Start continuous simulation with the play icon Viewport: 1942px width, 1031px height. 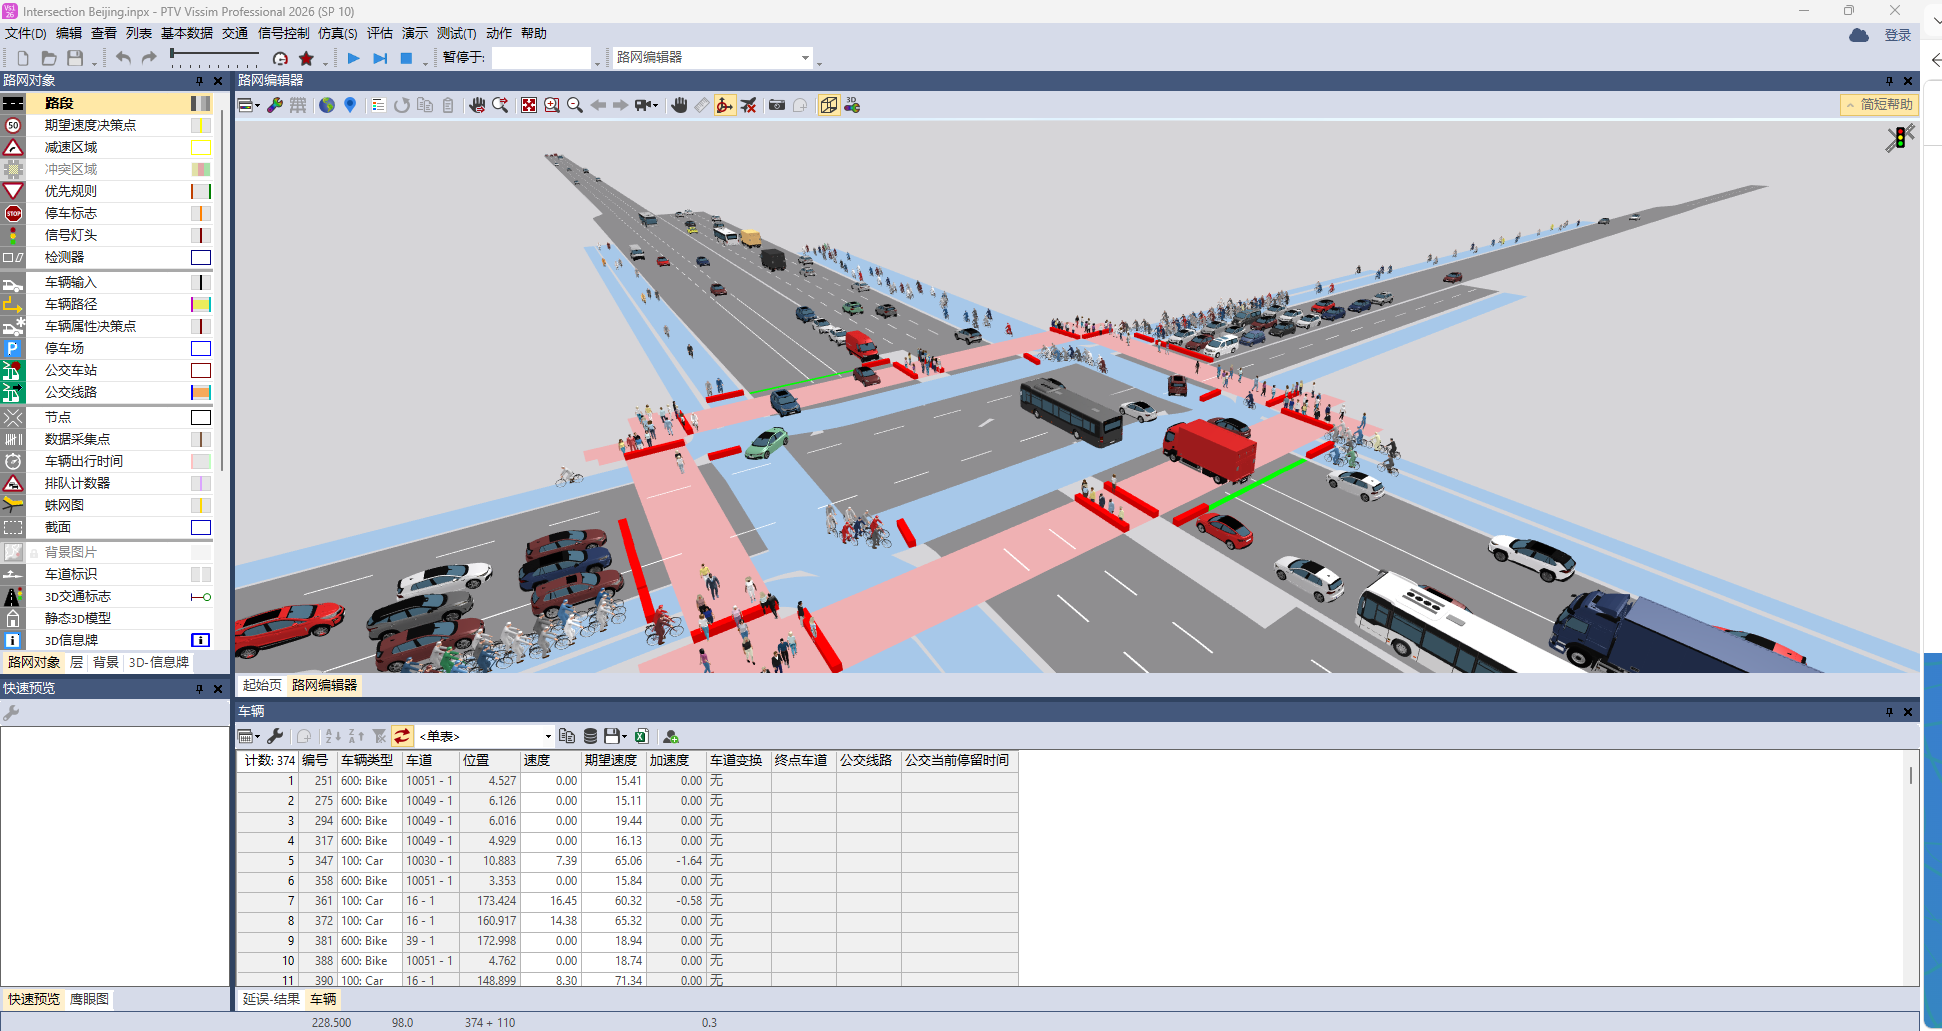[353, 58]
